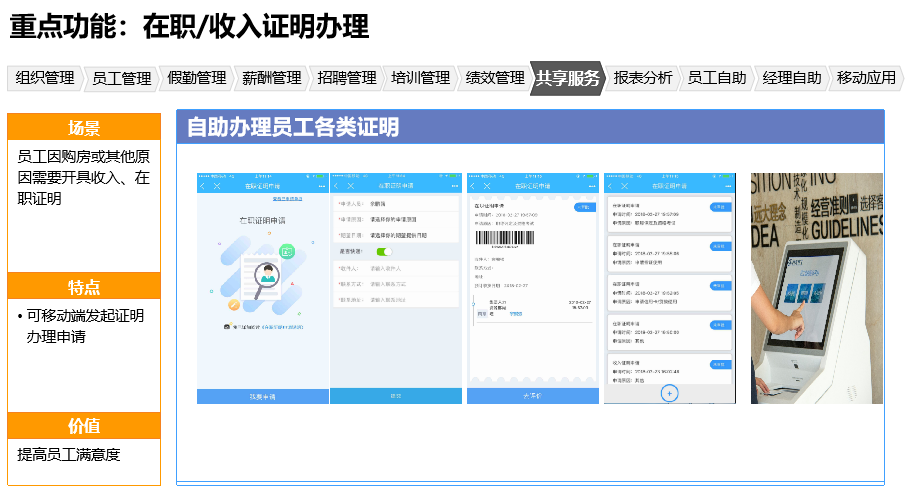Select the 组织管理 tab
This screenshot has height=486, width=905.
tap(45, 78)
